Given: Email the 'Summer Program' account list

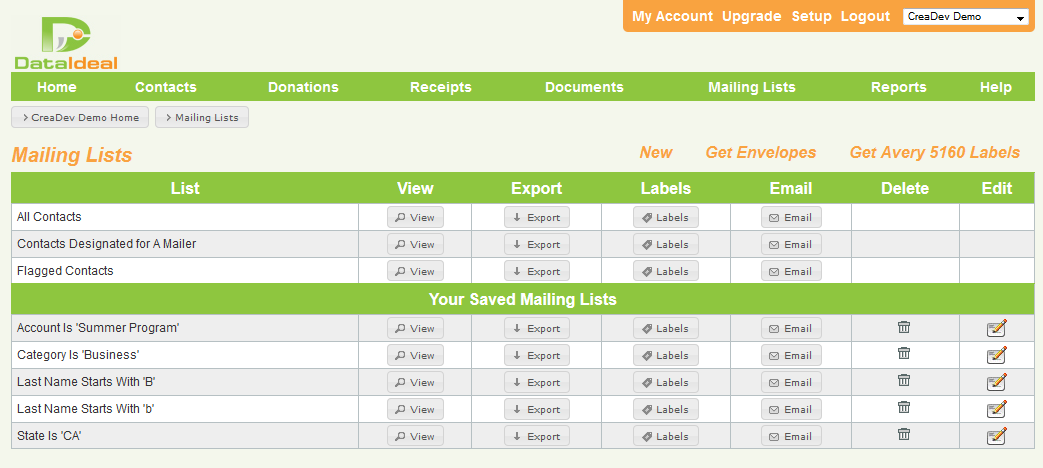Looking at the screenshot, I should (x=792, y=328).
